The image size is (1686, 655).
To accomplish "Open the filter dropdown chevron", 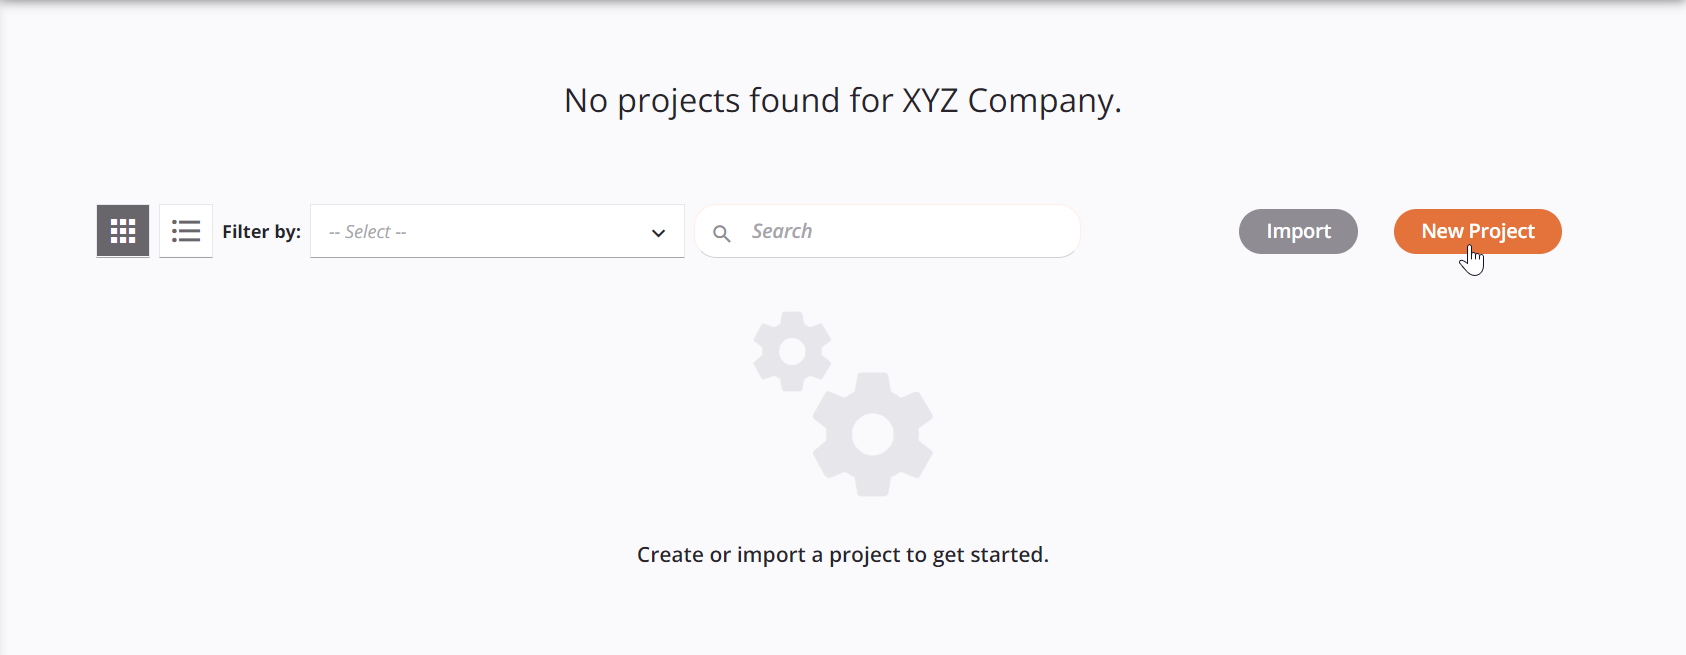I will pos(657,231).
